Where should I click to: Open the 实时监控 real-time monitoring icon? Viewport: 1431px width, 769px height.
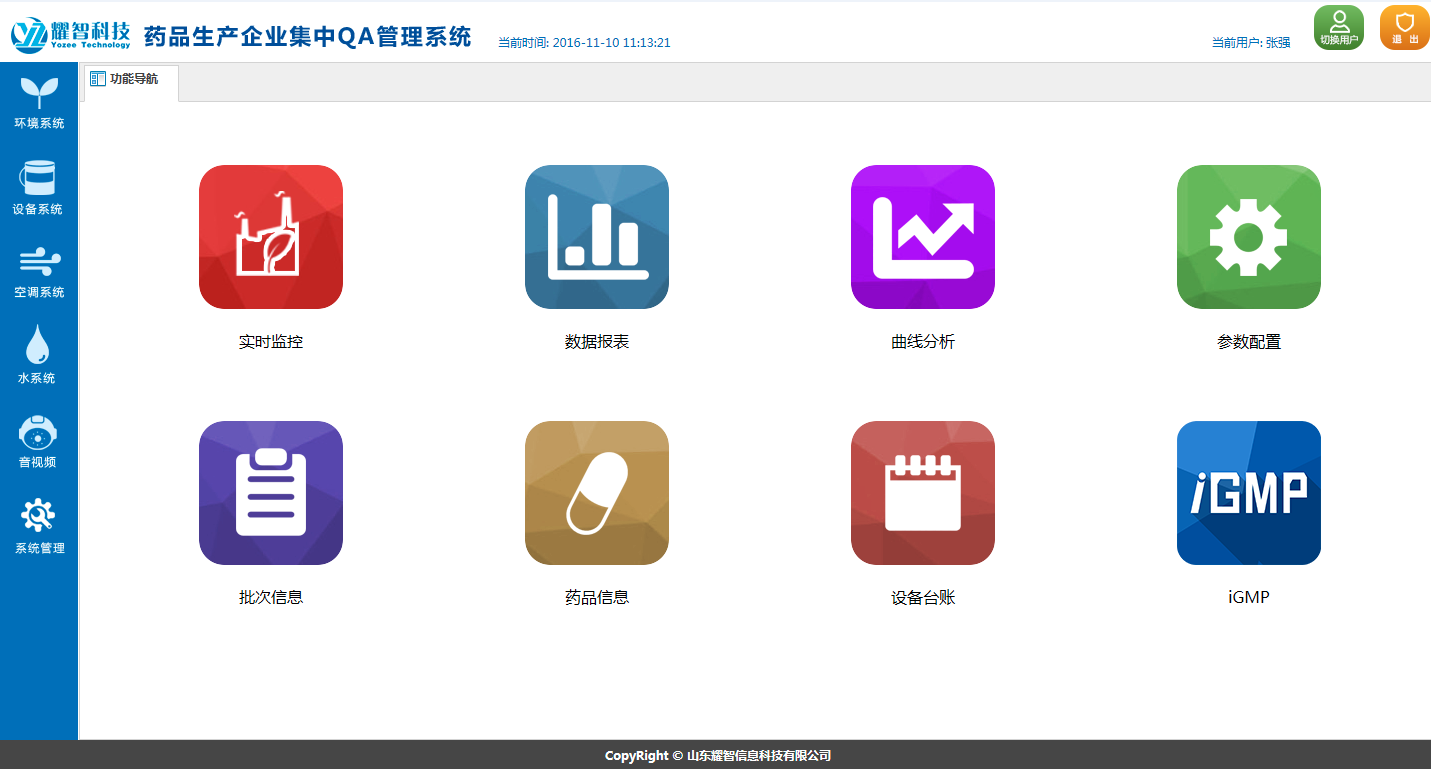[x=271, y=237]
